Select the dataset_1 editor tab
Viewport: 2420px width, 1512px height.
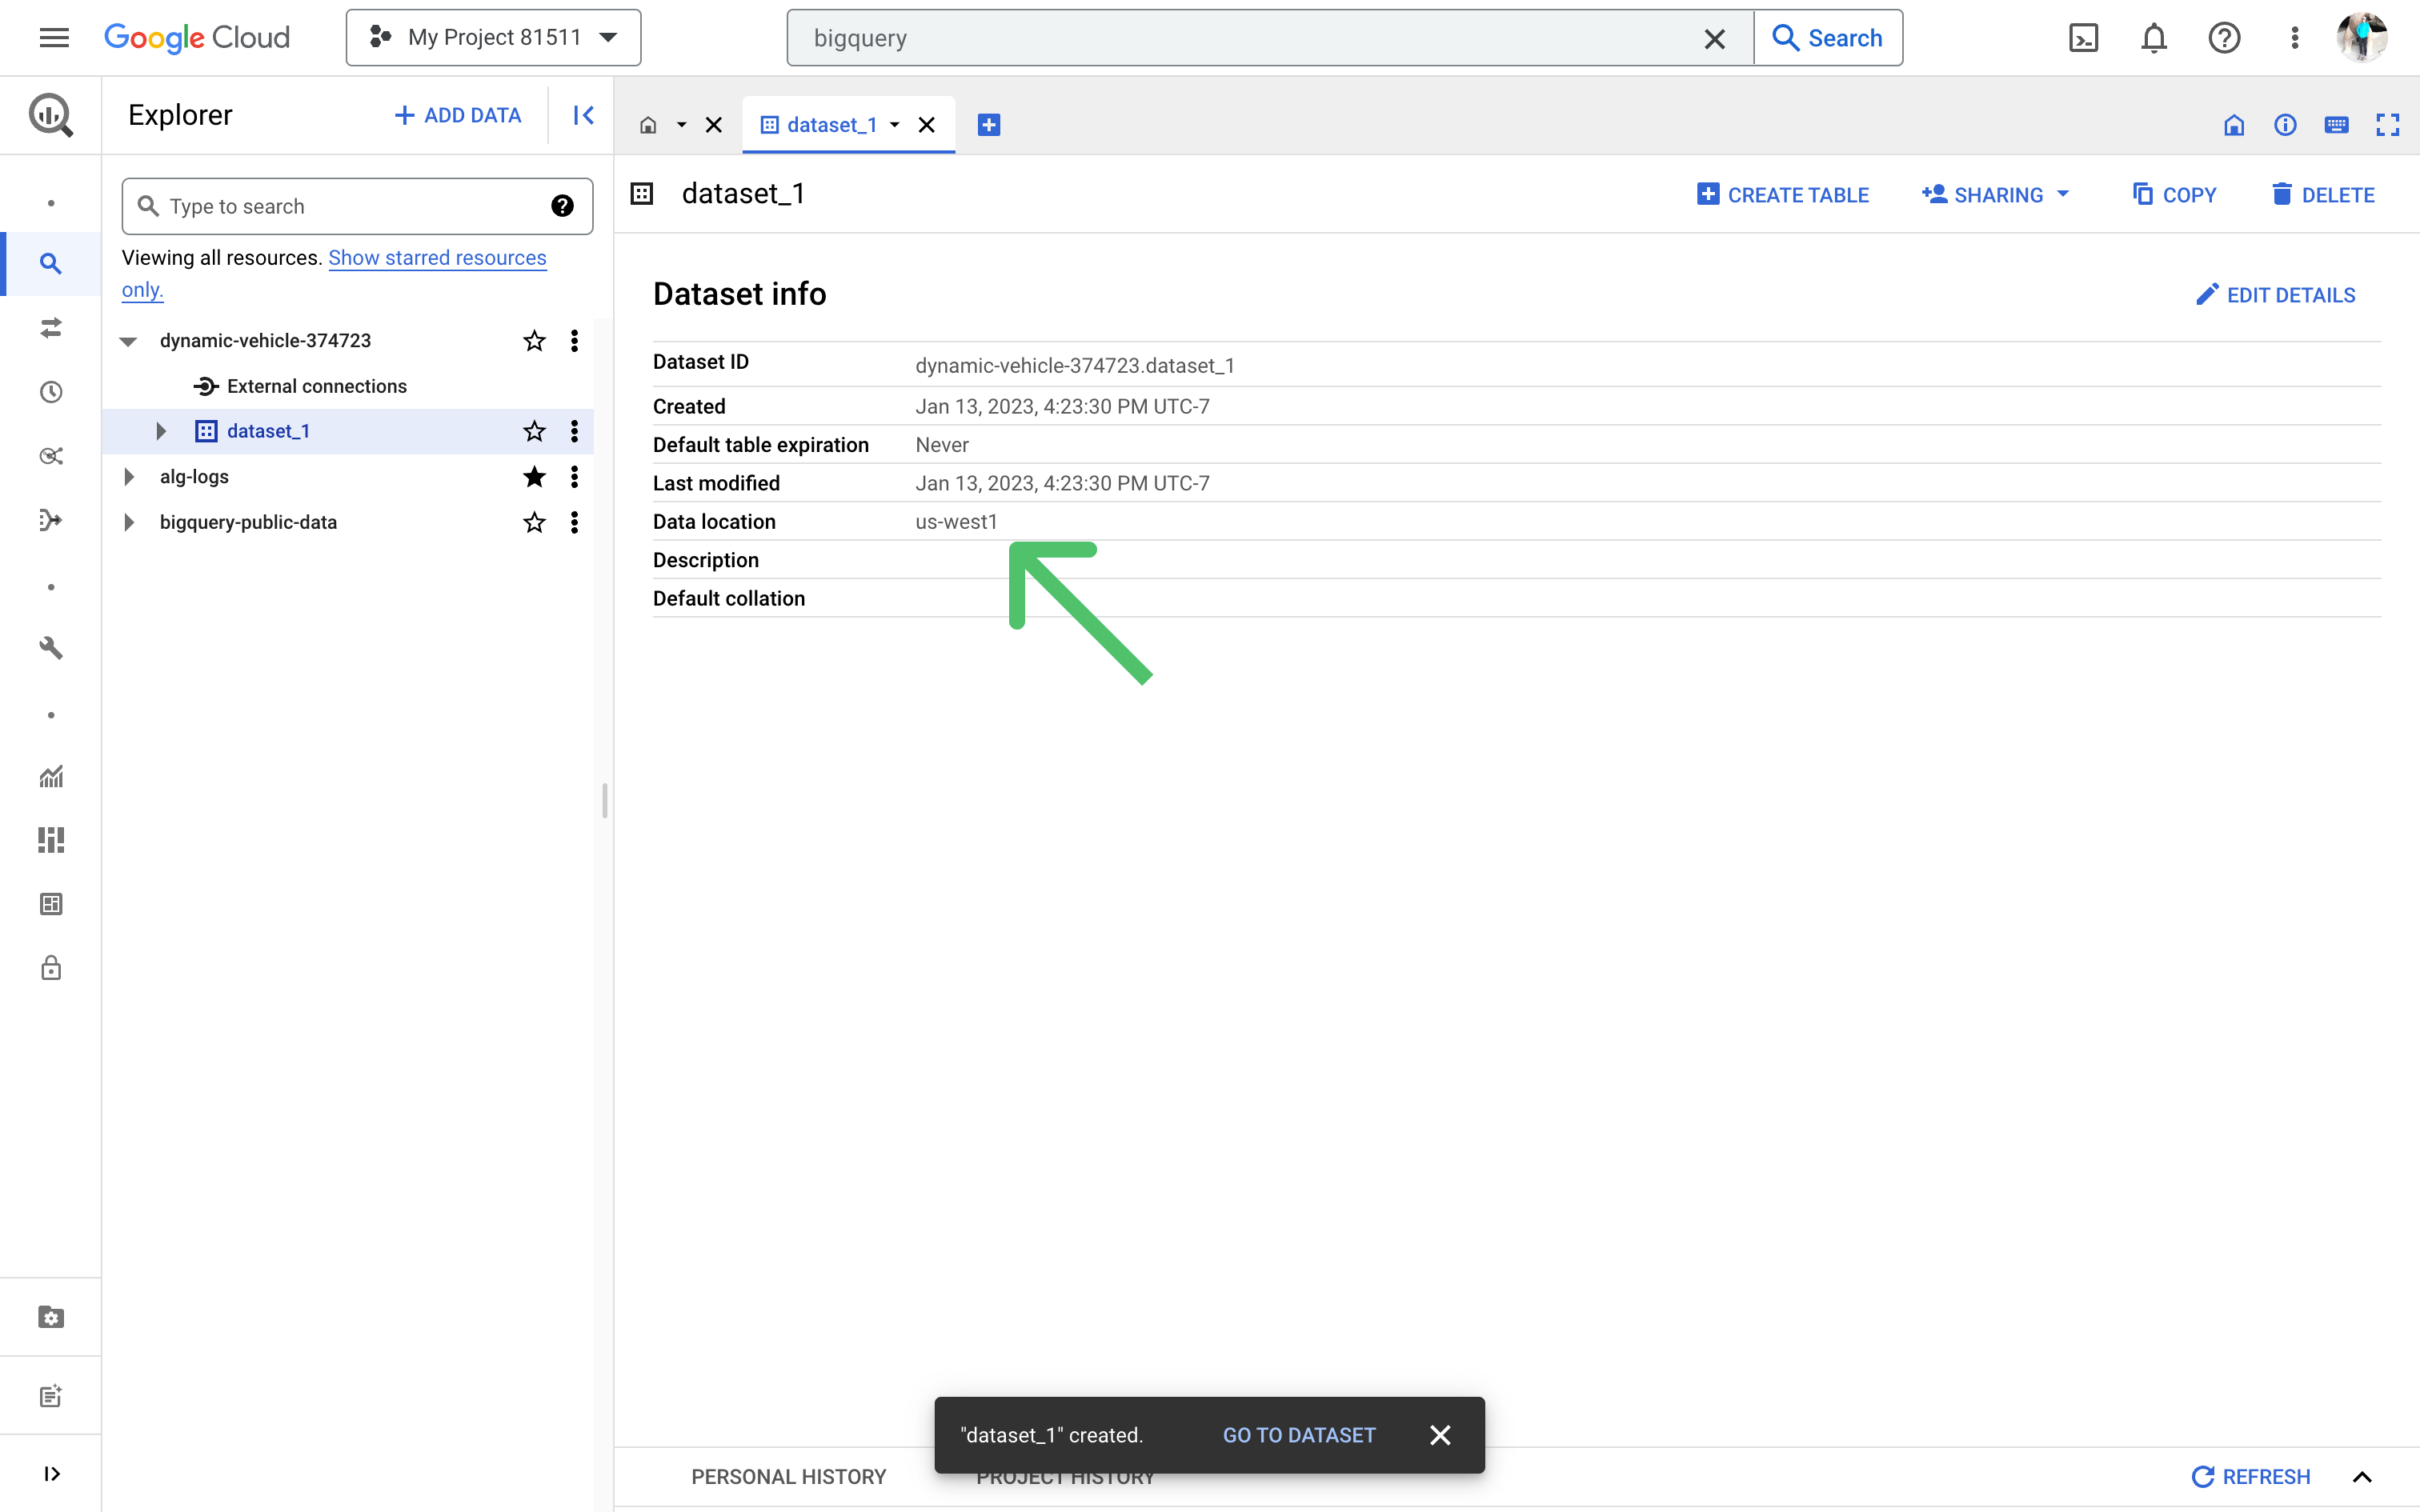[832, 124]
